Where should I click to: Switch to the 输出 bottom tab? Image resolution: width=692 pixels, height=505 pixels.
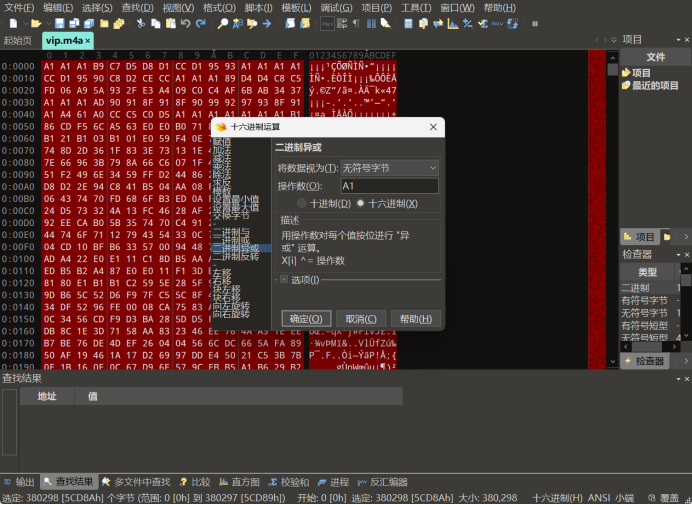pyautogui.click(x=19, y=482)
